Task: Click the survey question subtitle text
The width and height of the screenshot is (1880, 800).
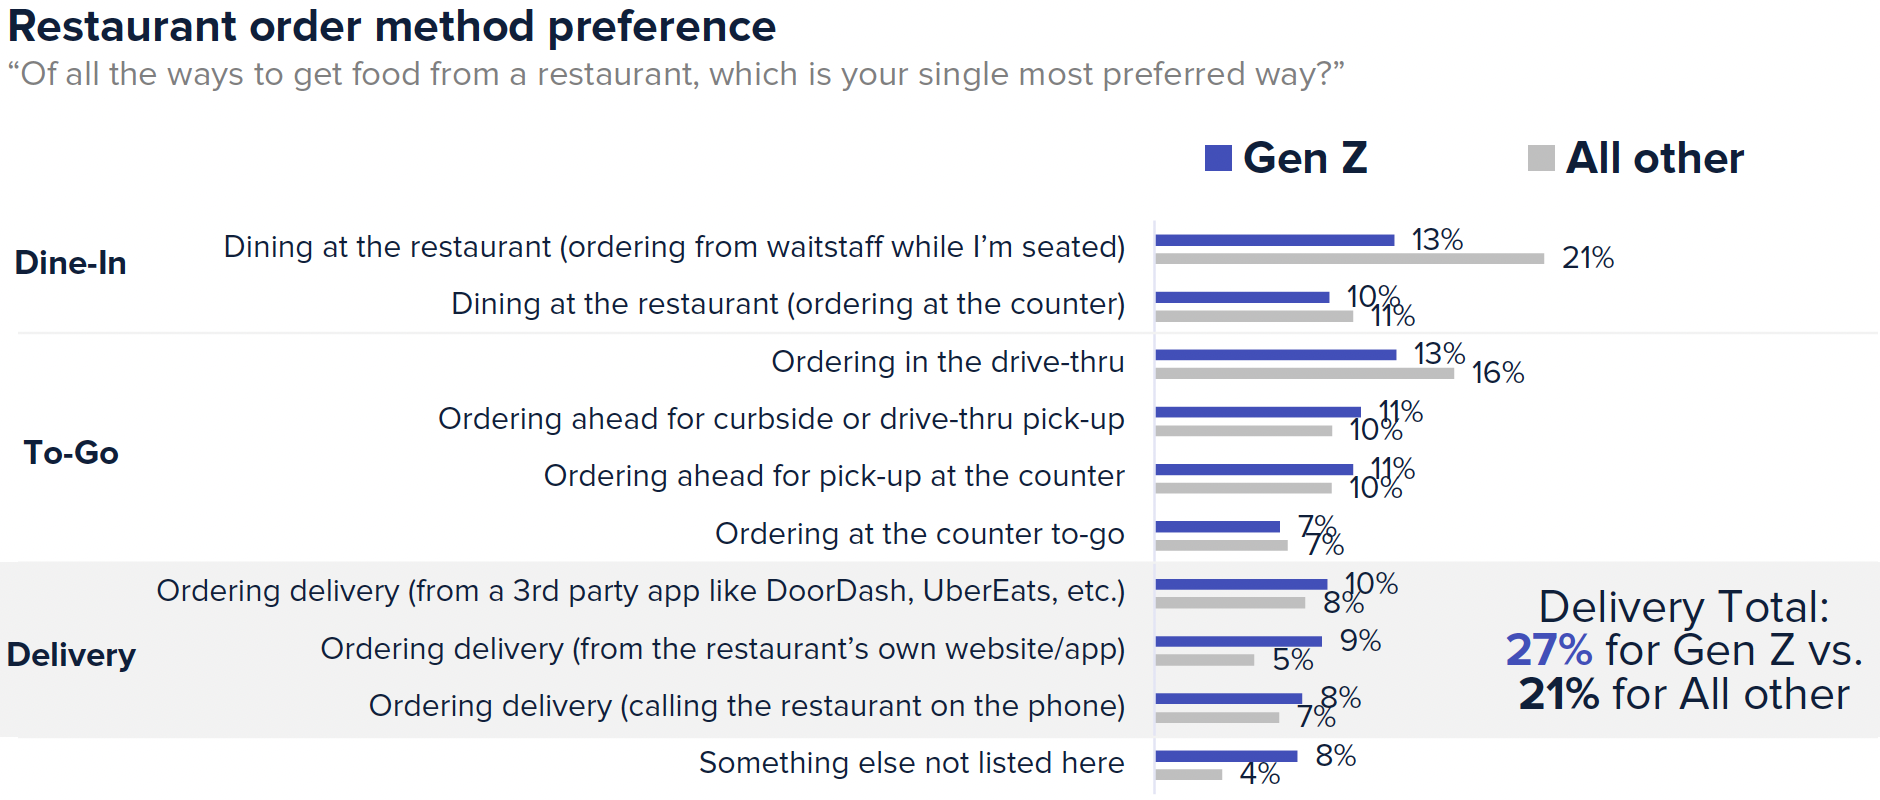Action: coord(676,74)
